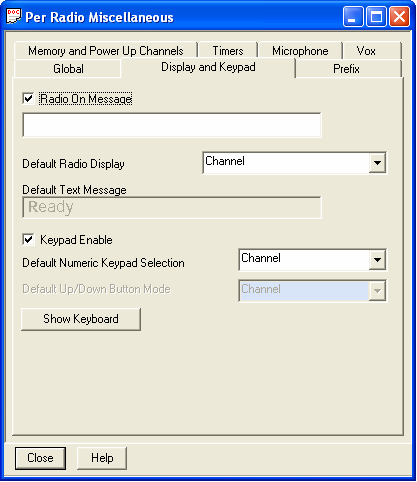Click the Close button at bottom
The height and width of the screenshot is (482, 417).
pos(40,458)
